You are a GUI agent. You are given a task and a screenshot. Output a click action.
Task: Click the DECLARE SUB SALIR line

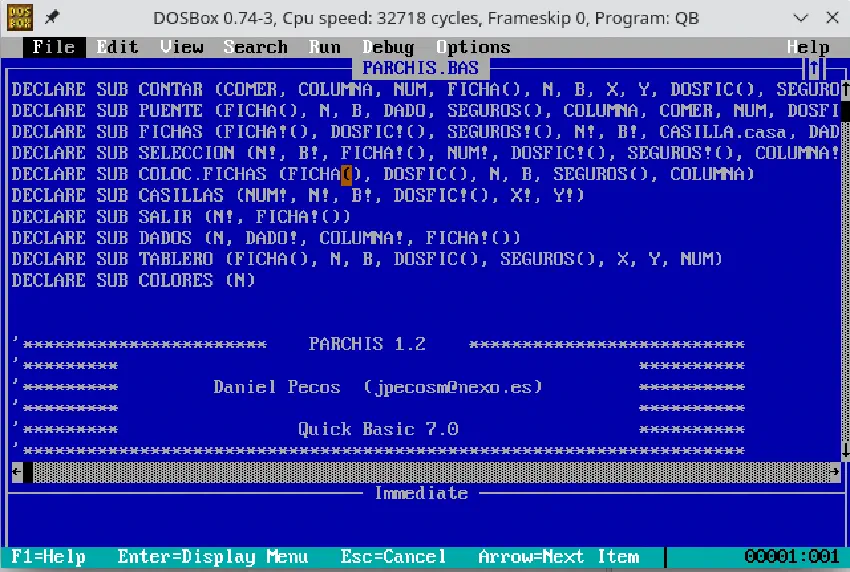click(x=181, y=217)
